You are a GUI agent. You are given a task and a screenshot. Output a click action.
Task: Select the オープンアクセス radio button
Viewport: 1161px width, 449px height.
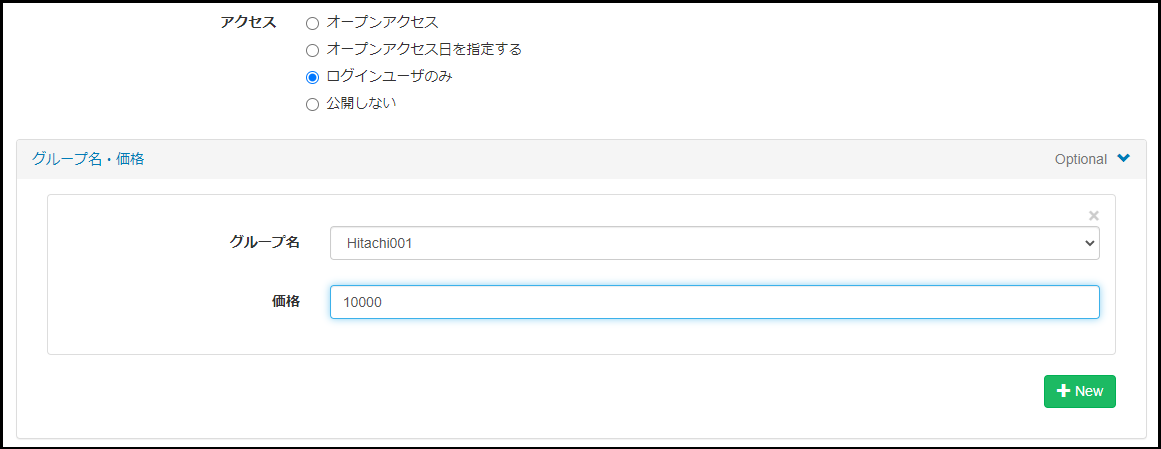[x=312, y=22]
